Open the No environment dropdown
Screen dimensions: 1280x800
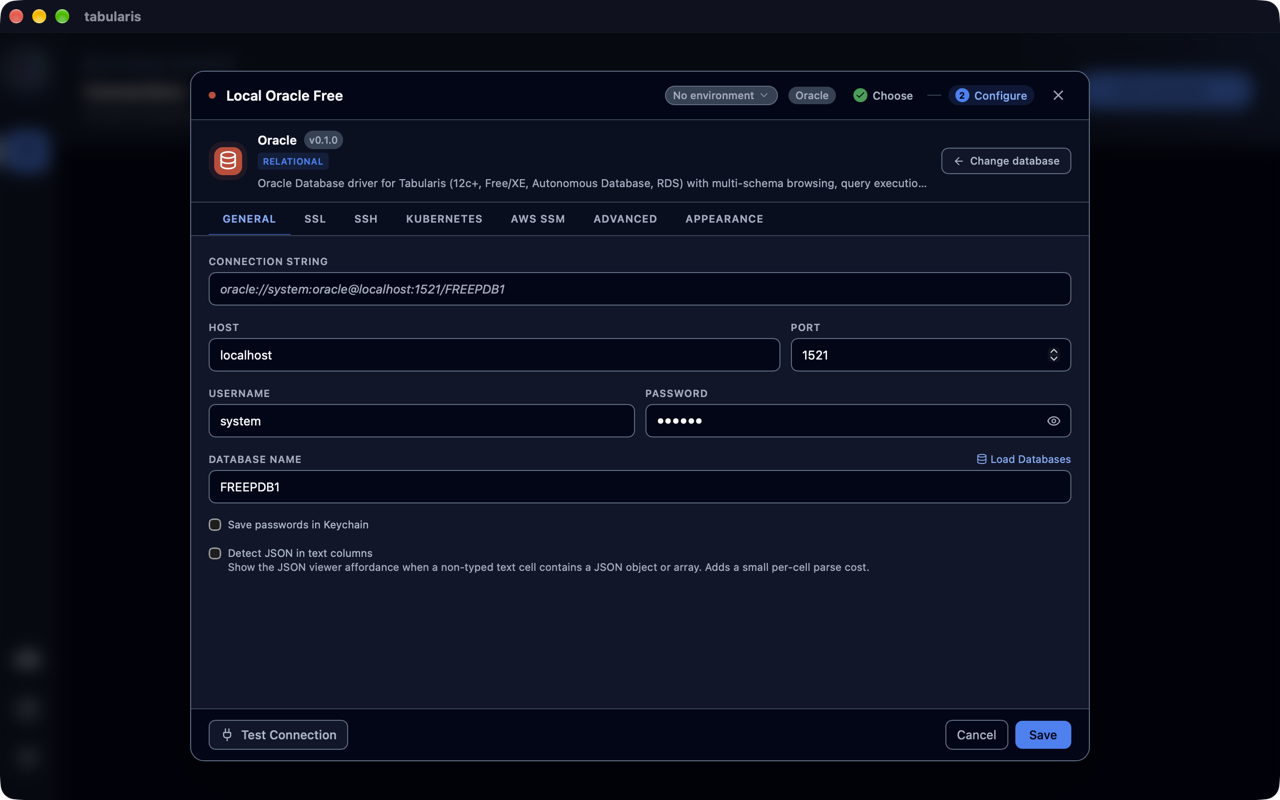pyautogui.click(x=721, y=96)
